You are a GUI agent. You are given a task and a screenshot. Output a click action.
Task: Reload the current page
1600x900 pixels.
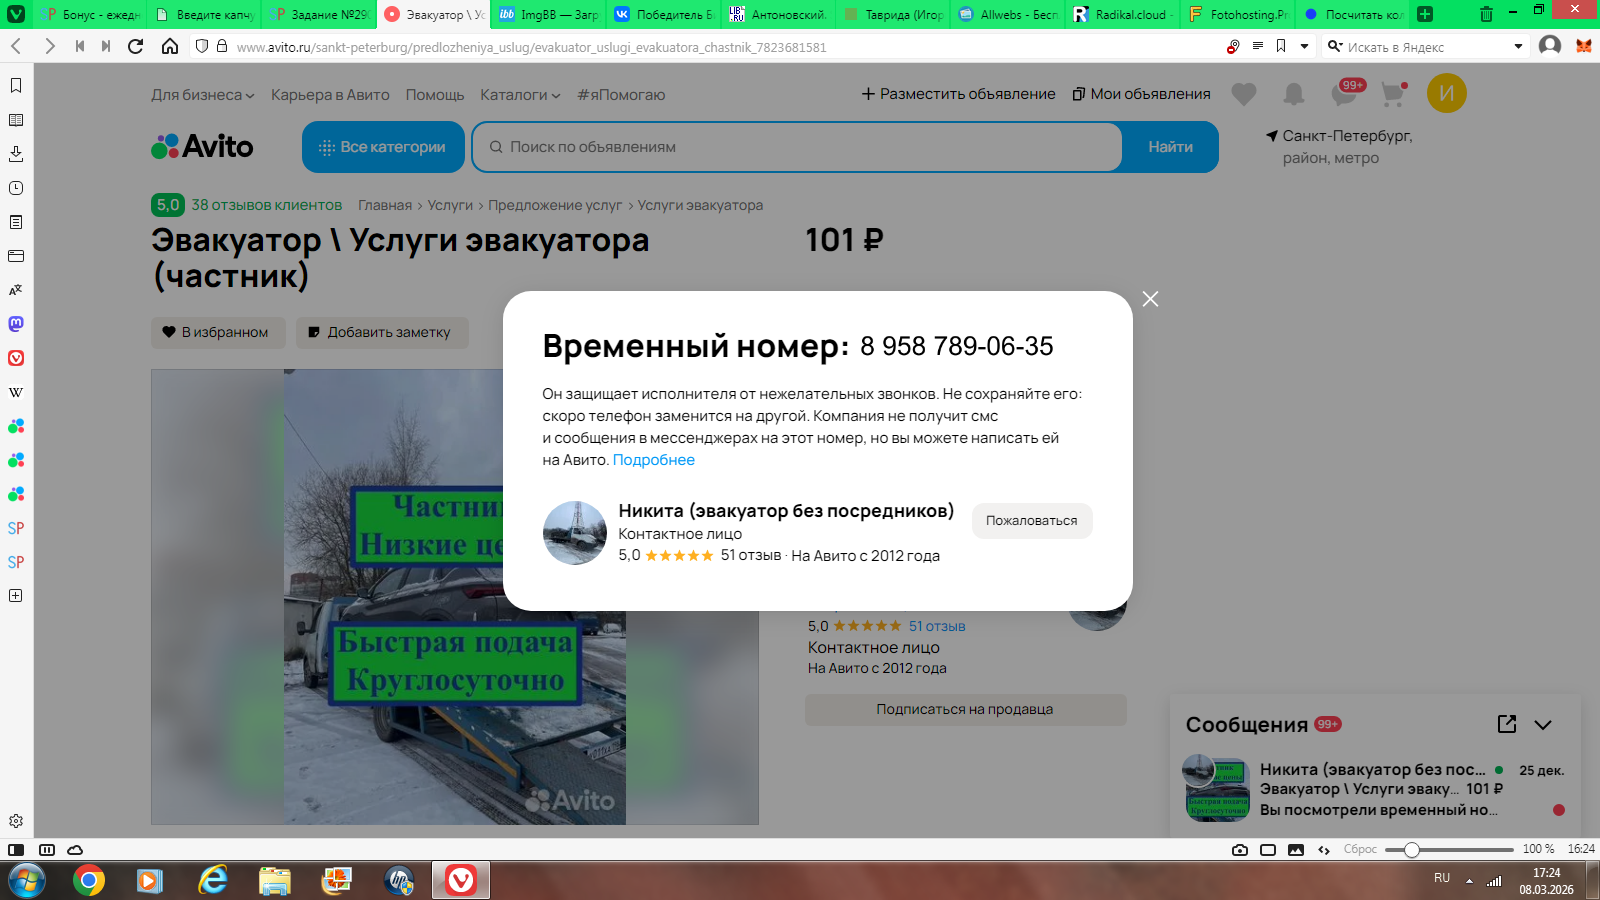pos(136,46)
